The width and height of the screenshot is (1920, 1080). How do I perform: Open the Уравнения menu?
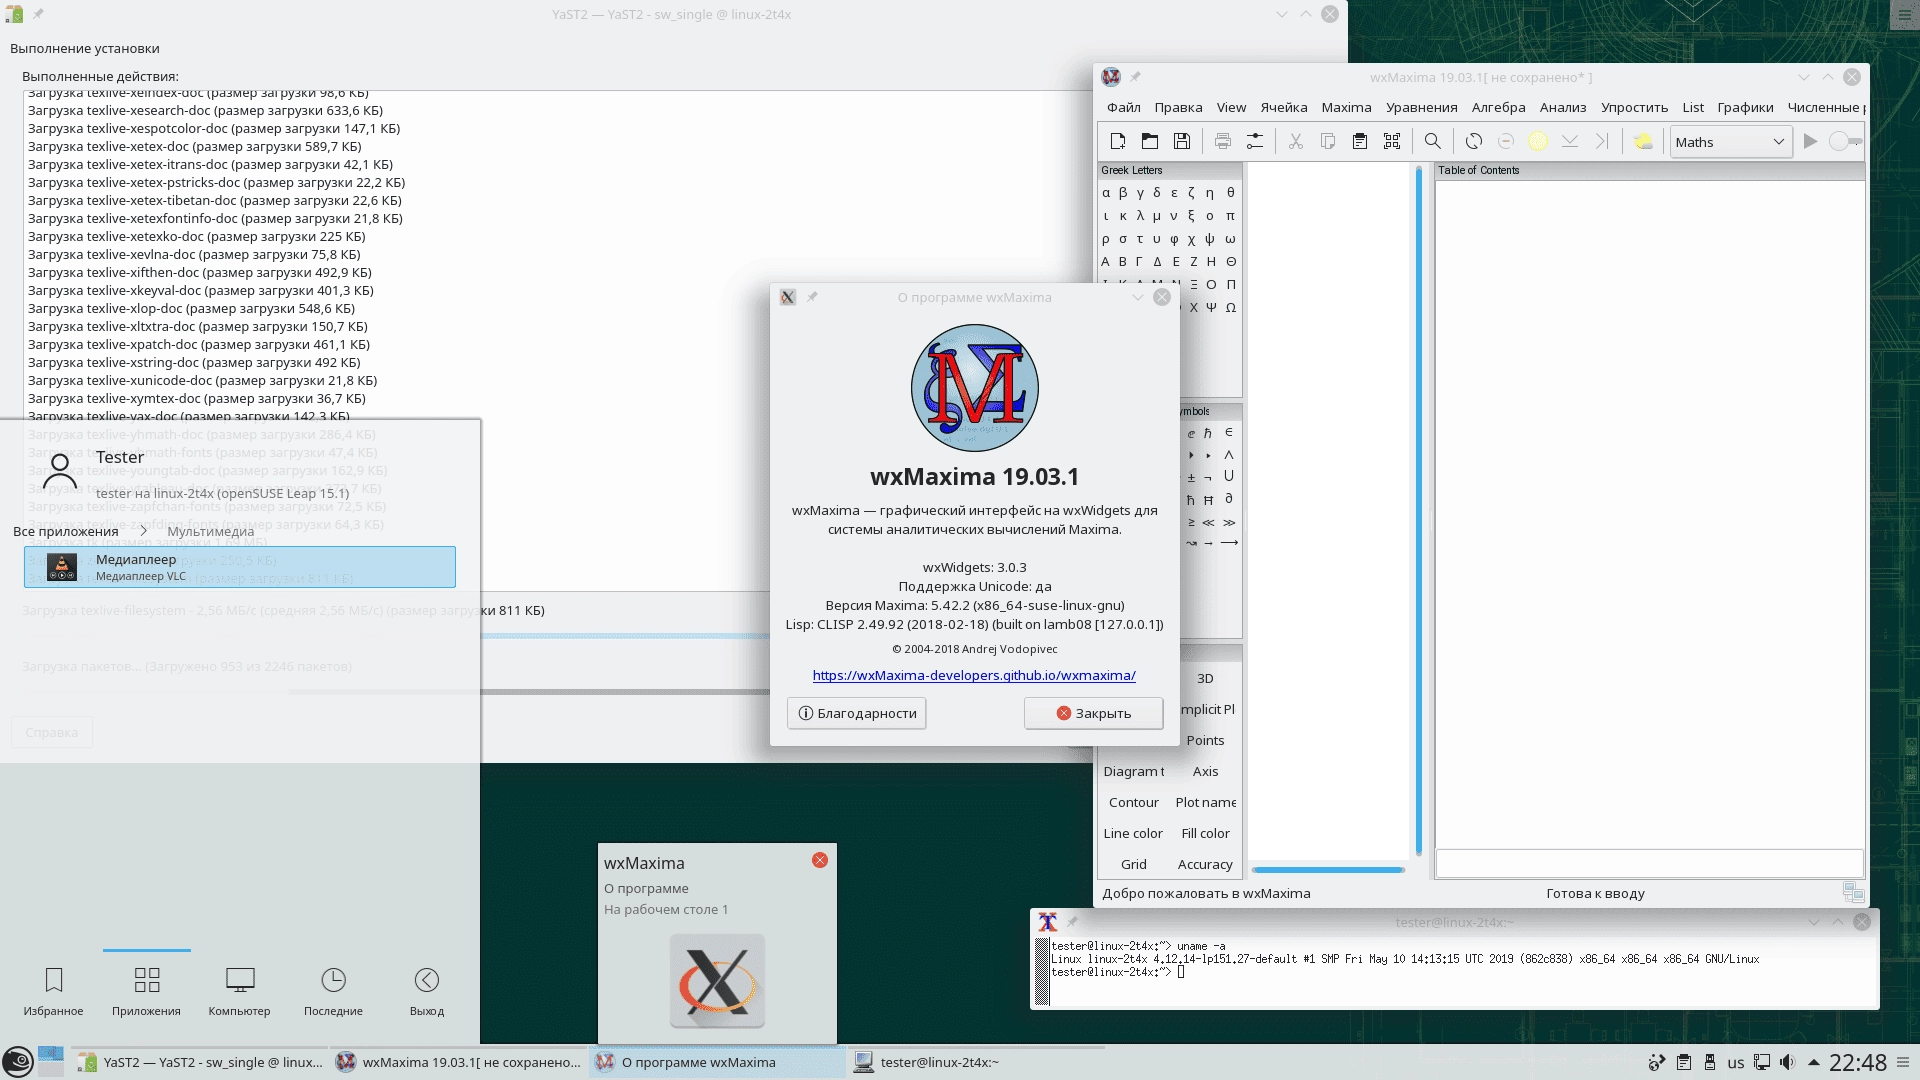pos(1421,107)
